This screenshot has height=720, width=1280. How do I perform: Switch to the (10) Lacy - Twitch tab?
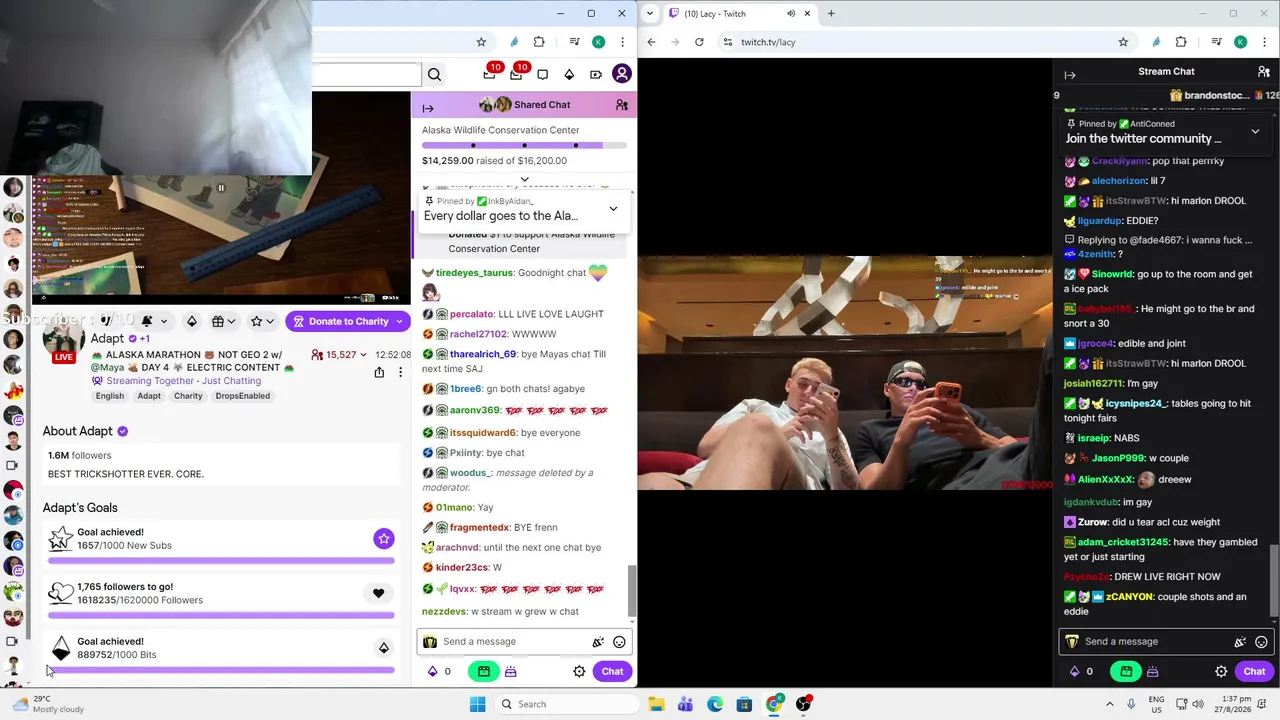tap(740, 14)
